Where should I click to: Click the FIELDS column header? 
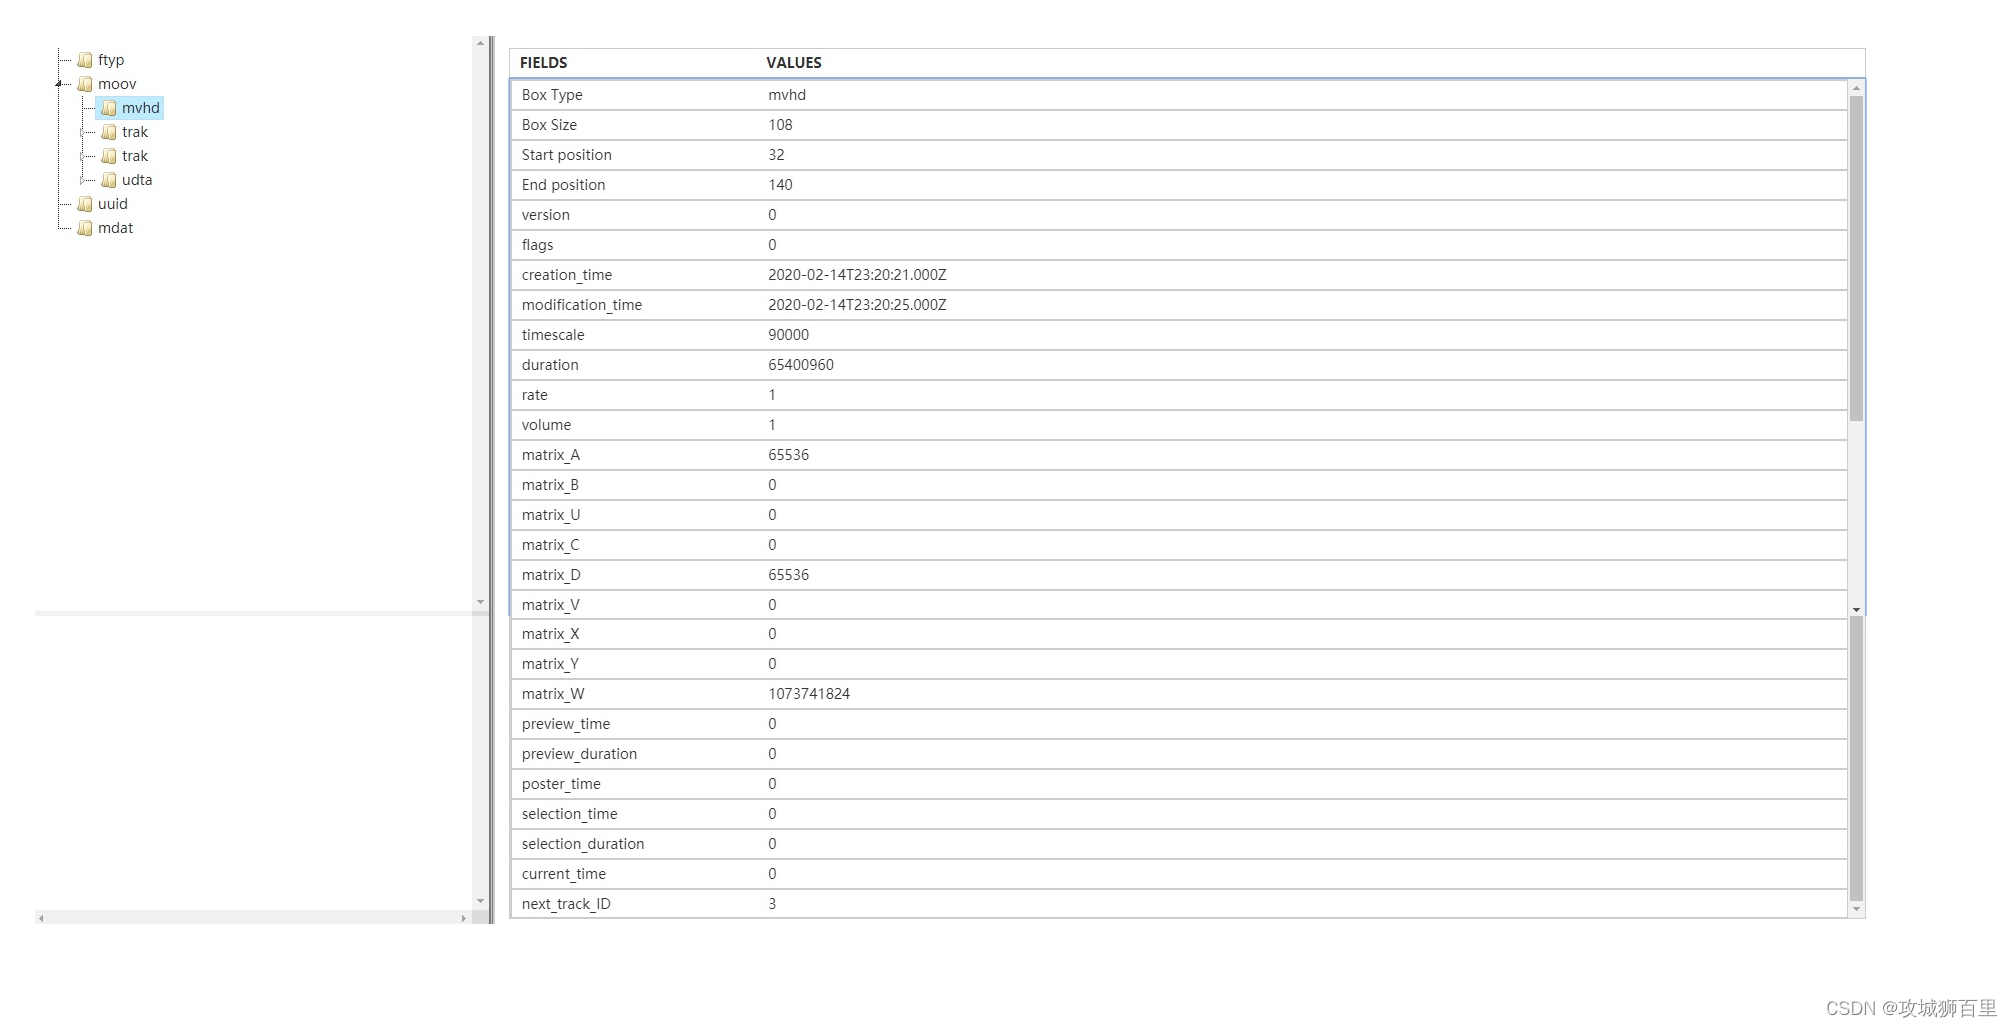pyautogui.click(x=544, y=63)
